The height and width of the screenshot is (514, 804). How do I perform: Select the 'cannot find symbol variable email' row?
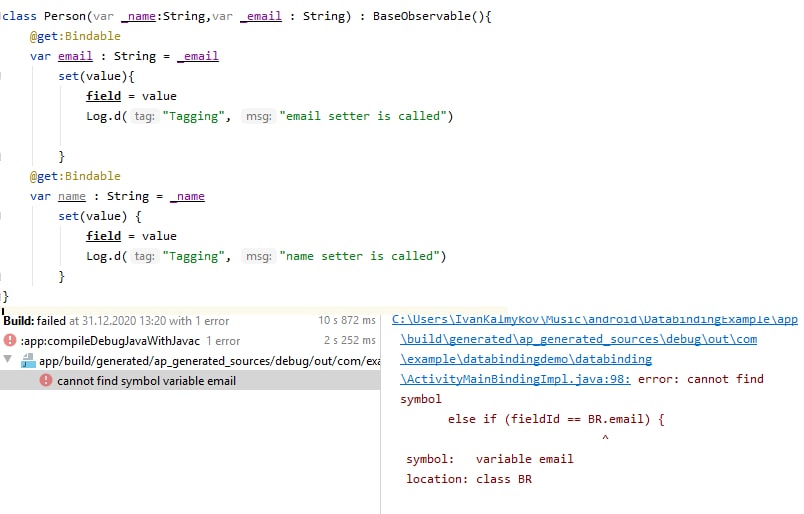coord(190,381)
